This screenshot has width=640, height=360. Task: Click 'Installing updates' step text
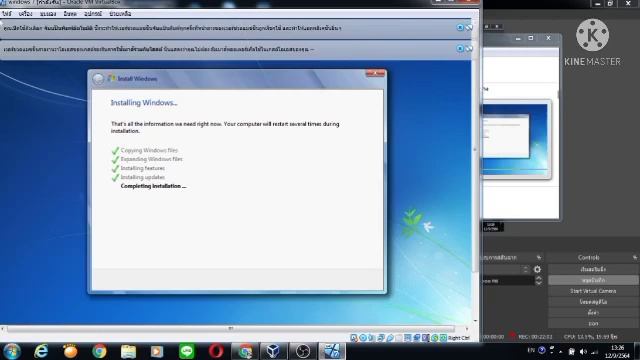click(142, 177)
